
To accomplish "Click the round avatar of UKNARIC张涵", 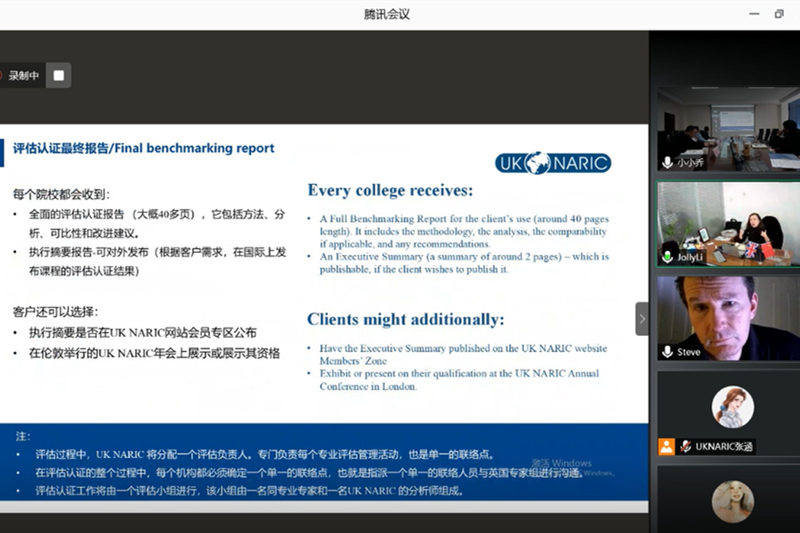I will click(732, 407).
